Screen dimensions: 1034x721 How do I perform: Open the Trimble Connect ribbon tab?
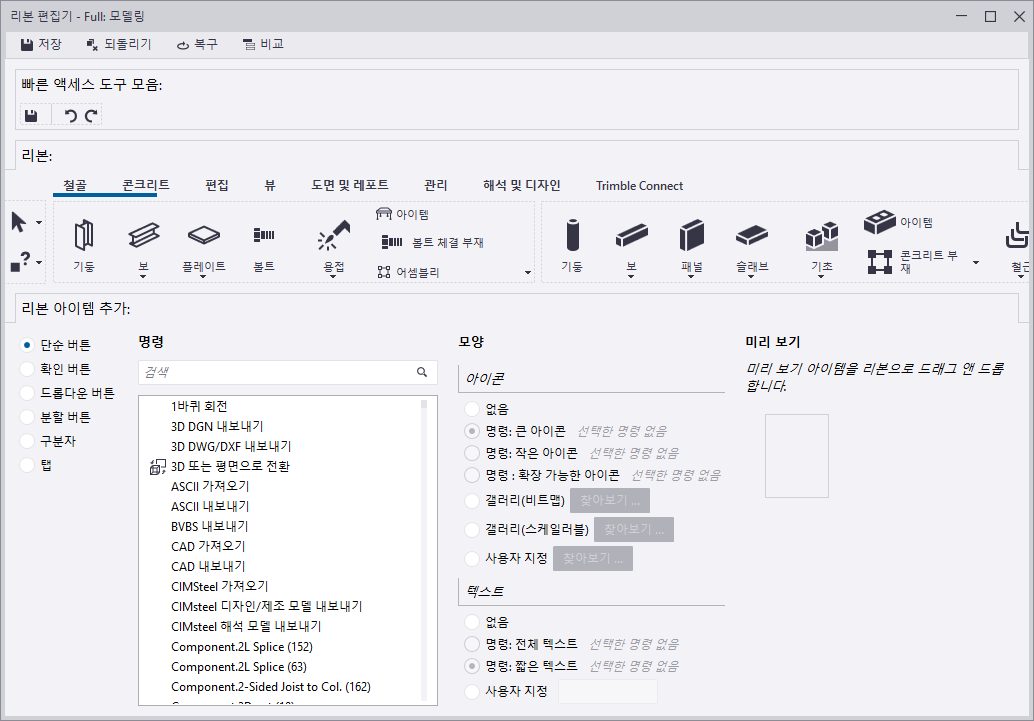click(639, 185)
